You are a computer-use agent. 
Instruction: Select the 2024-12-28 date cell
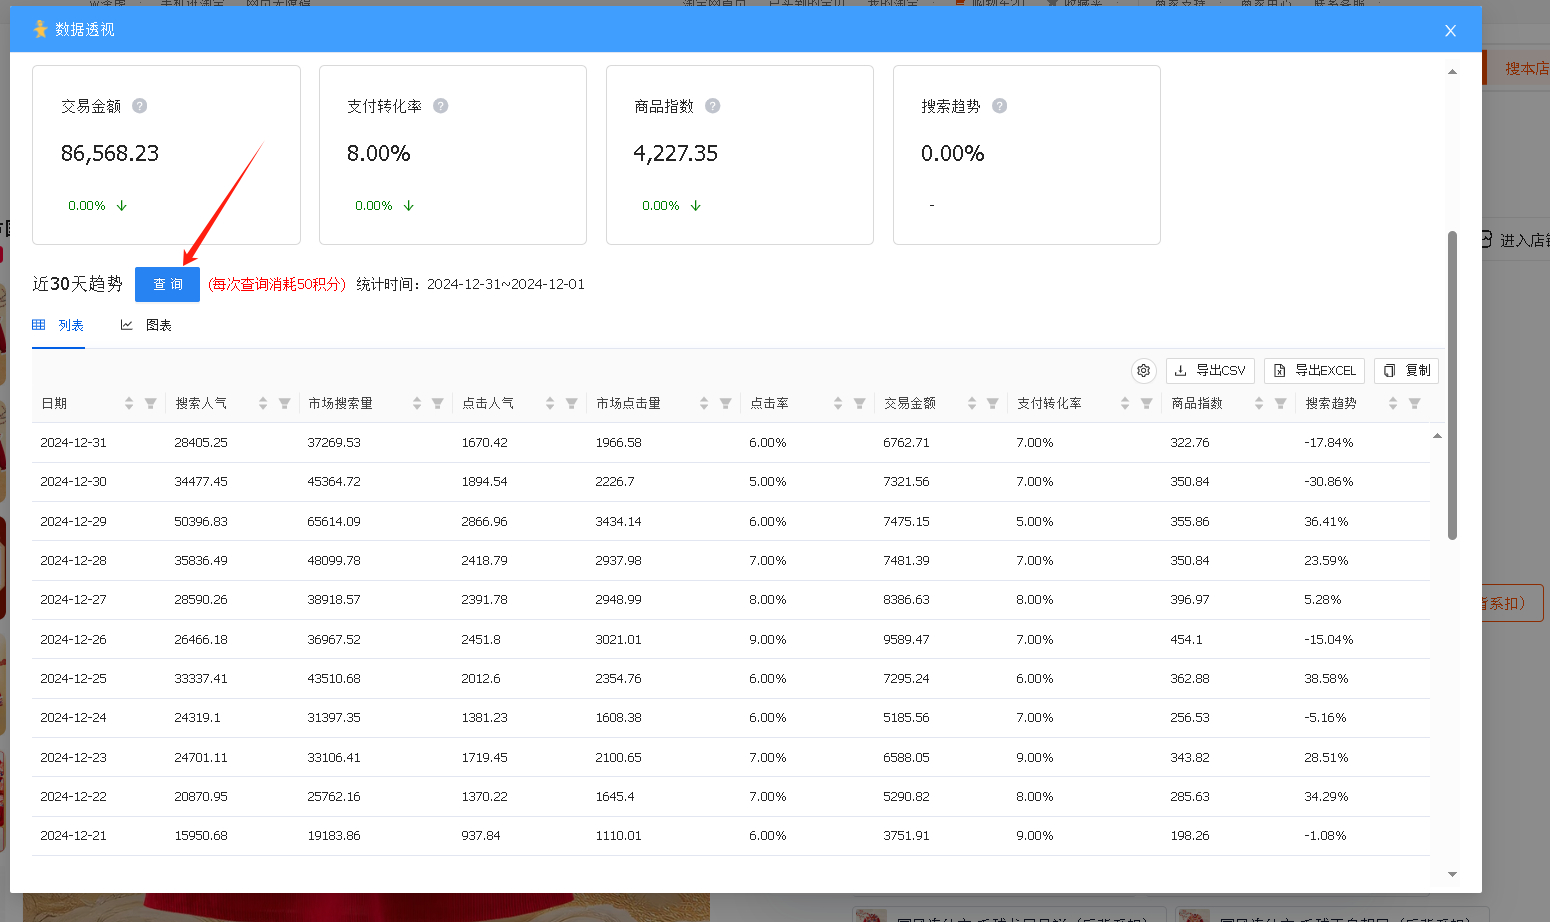tap(73, 561)
